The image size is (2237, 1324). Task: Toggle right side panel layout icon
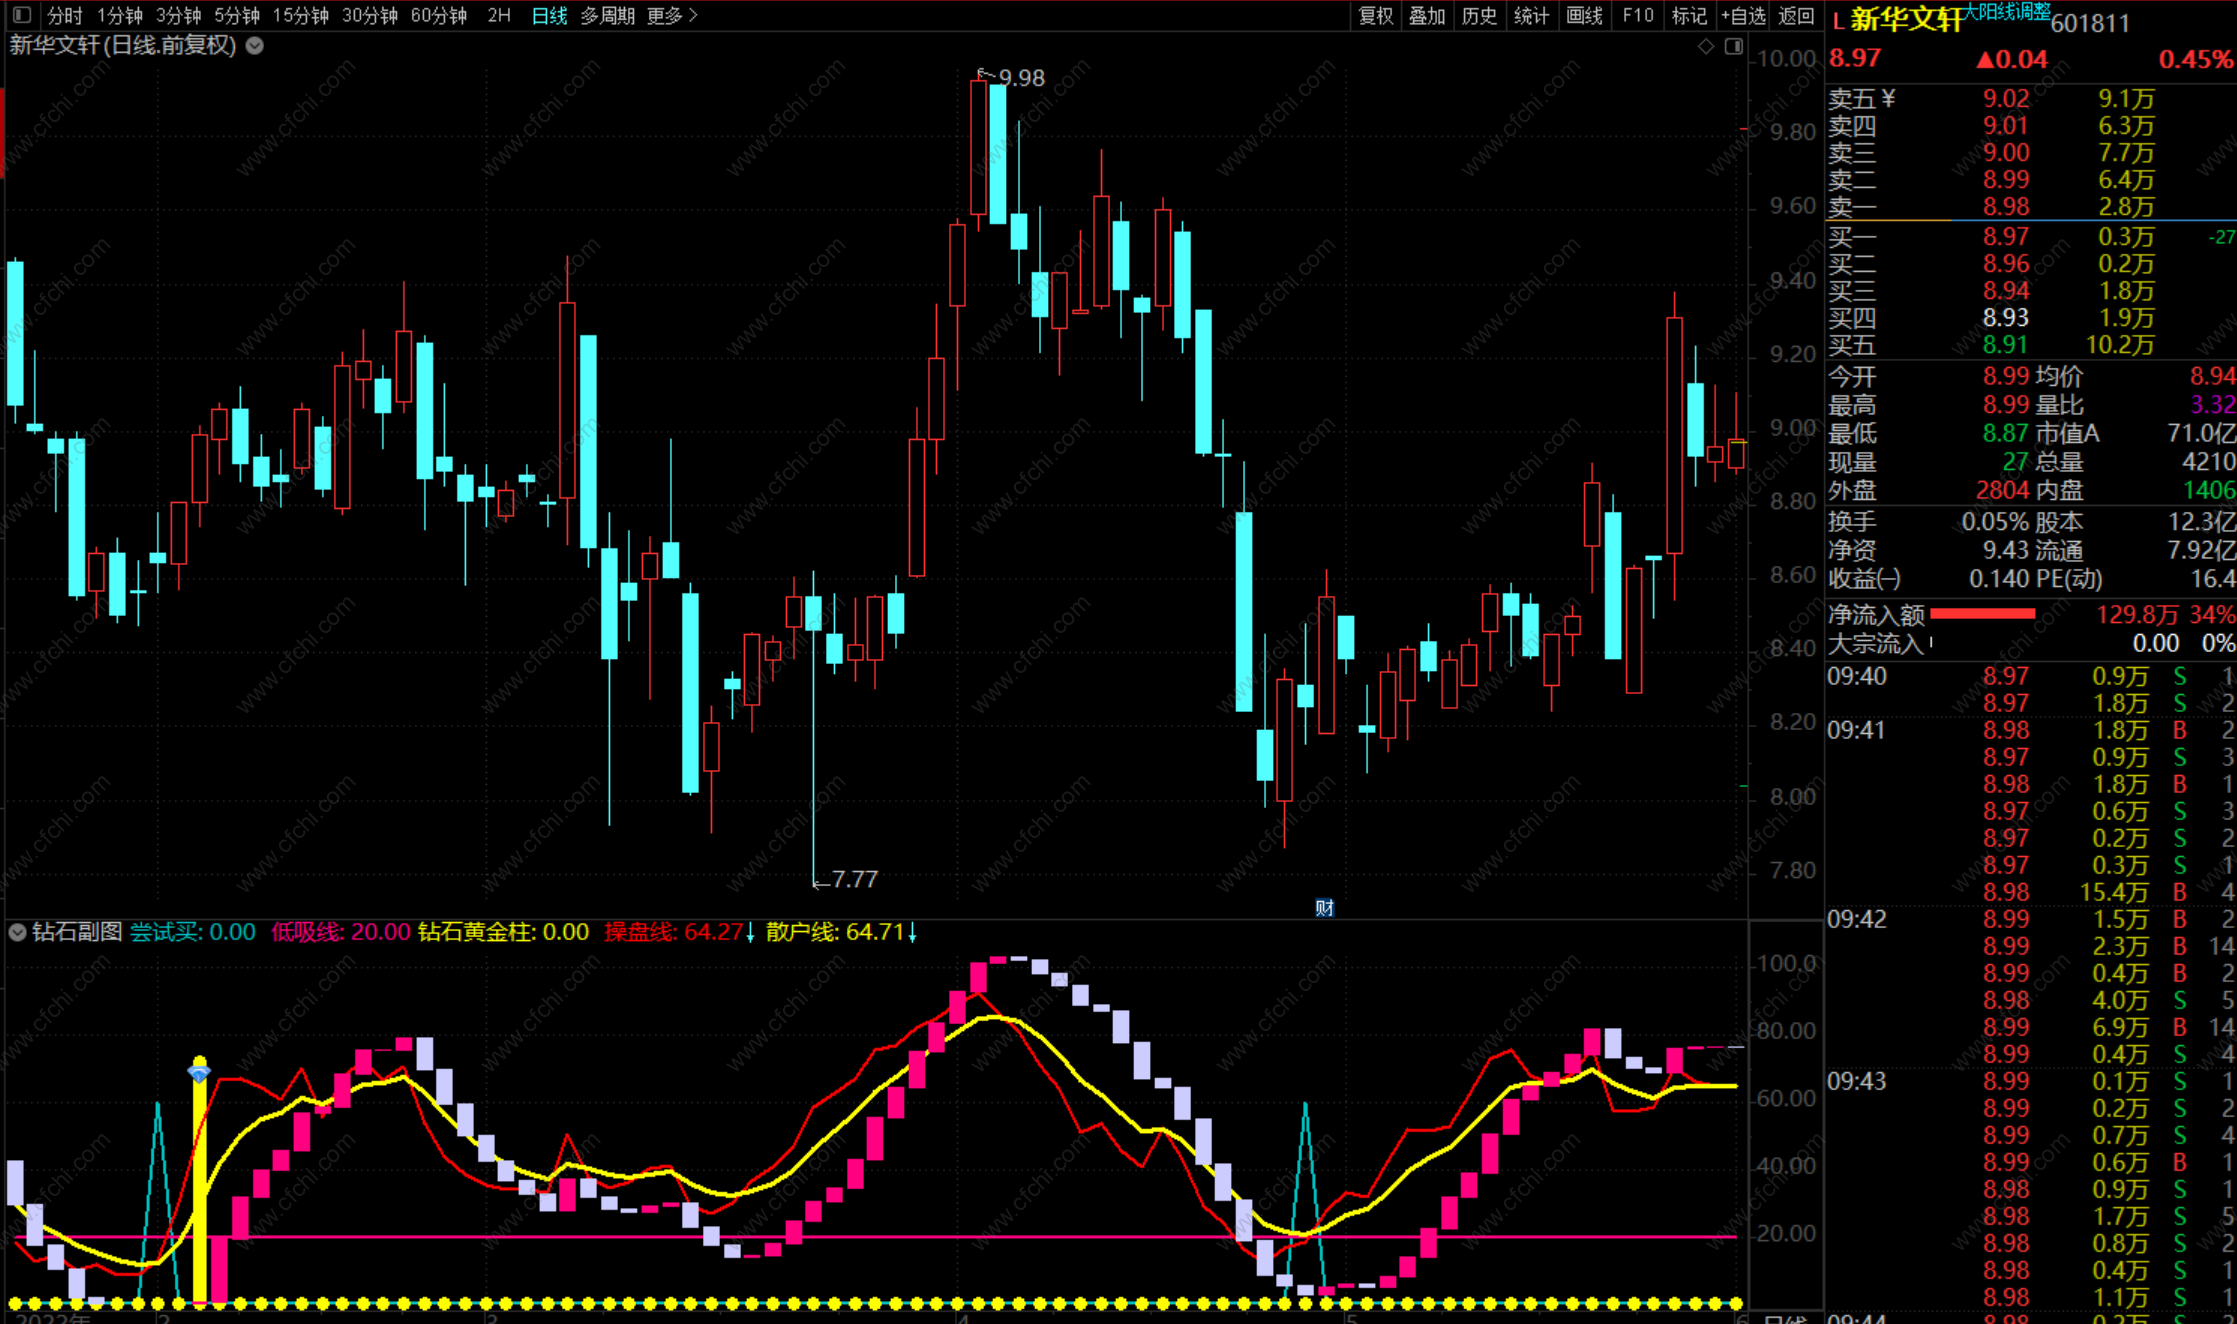pyautogui.click(x=1734, y=47)
